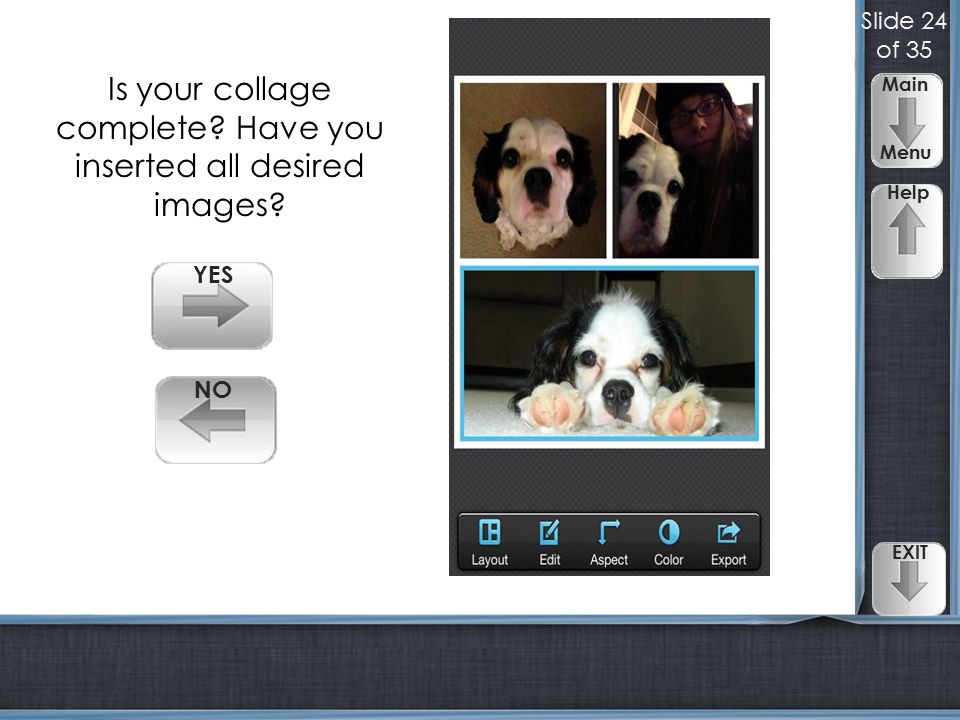This screenshot has width=960, height=720.
Task: Open the Help button
Action: (x=907, y=231)
